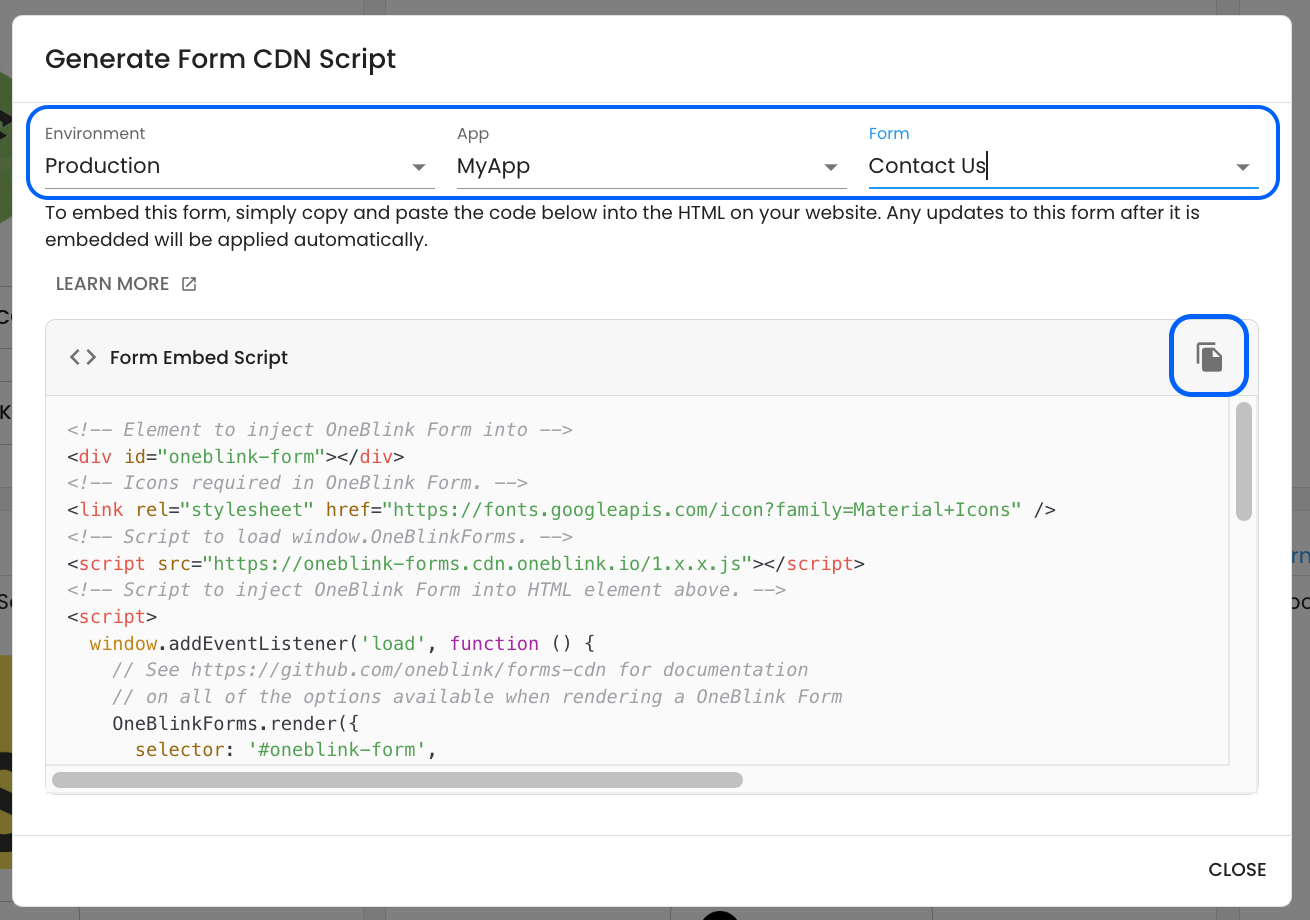This screenshot has width=1310, height=920.
Task: Click the Generate Form CDN Script title
Action: tap(221, 59)
